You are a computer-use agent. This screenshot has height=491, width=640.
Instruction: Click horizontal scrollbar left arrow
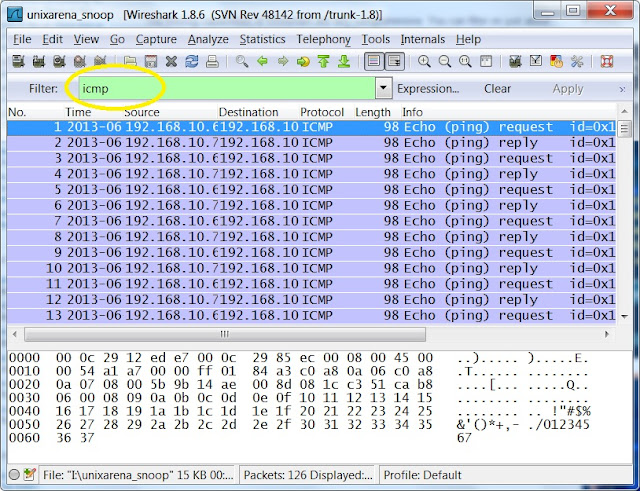click(15, 334)
